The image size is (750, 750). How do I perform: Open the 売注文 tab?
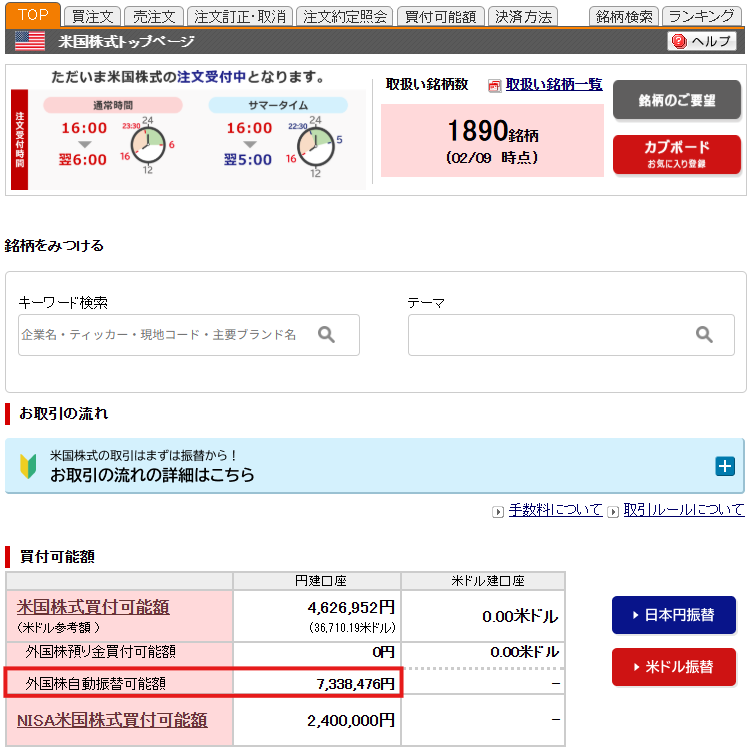tap(155, 16)
